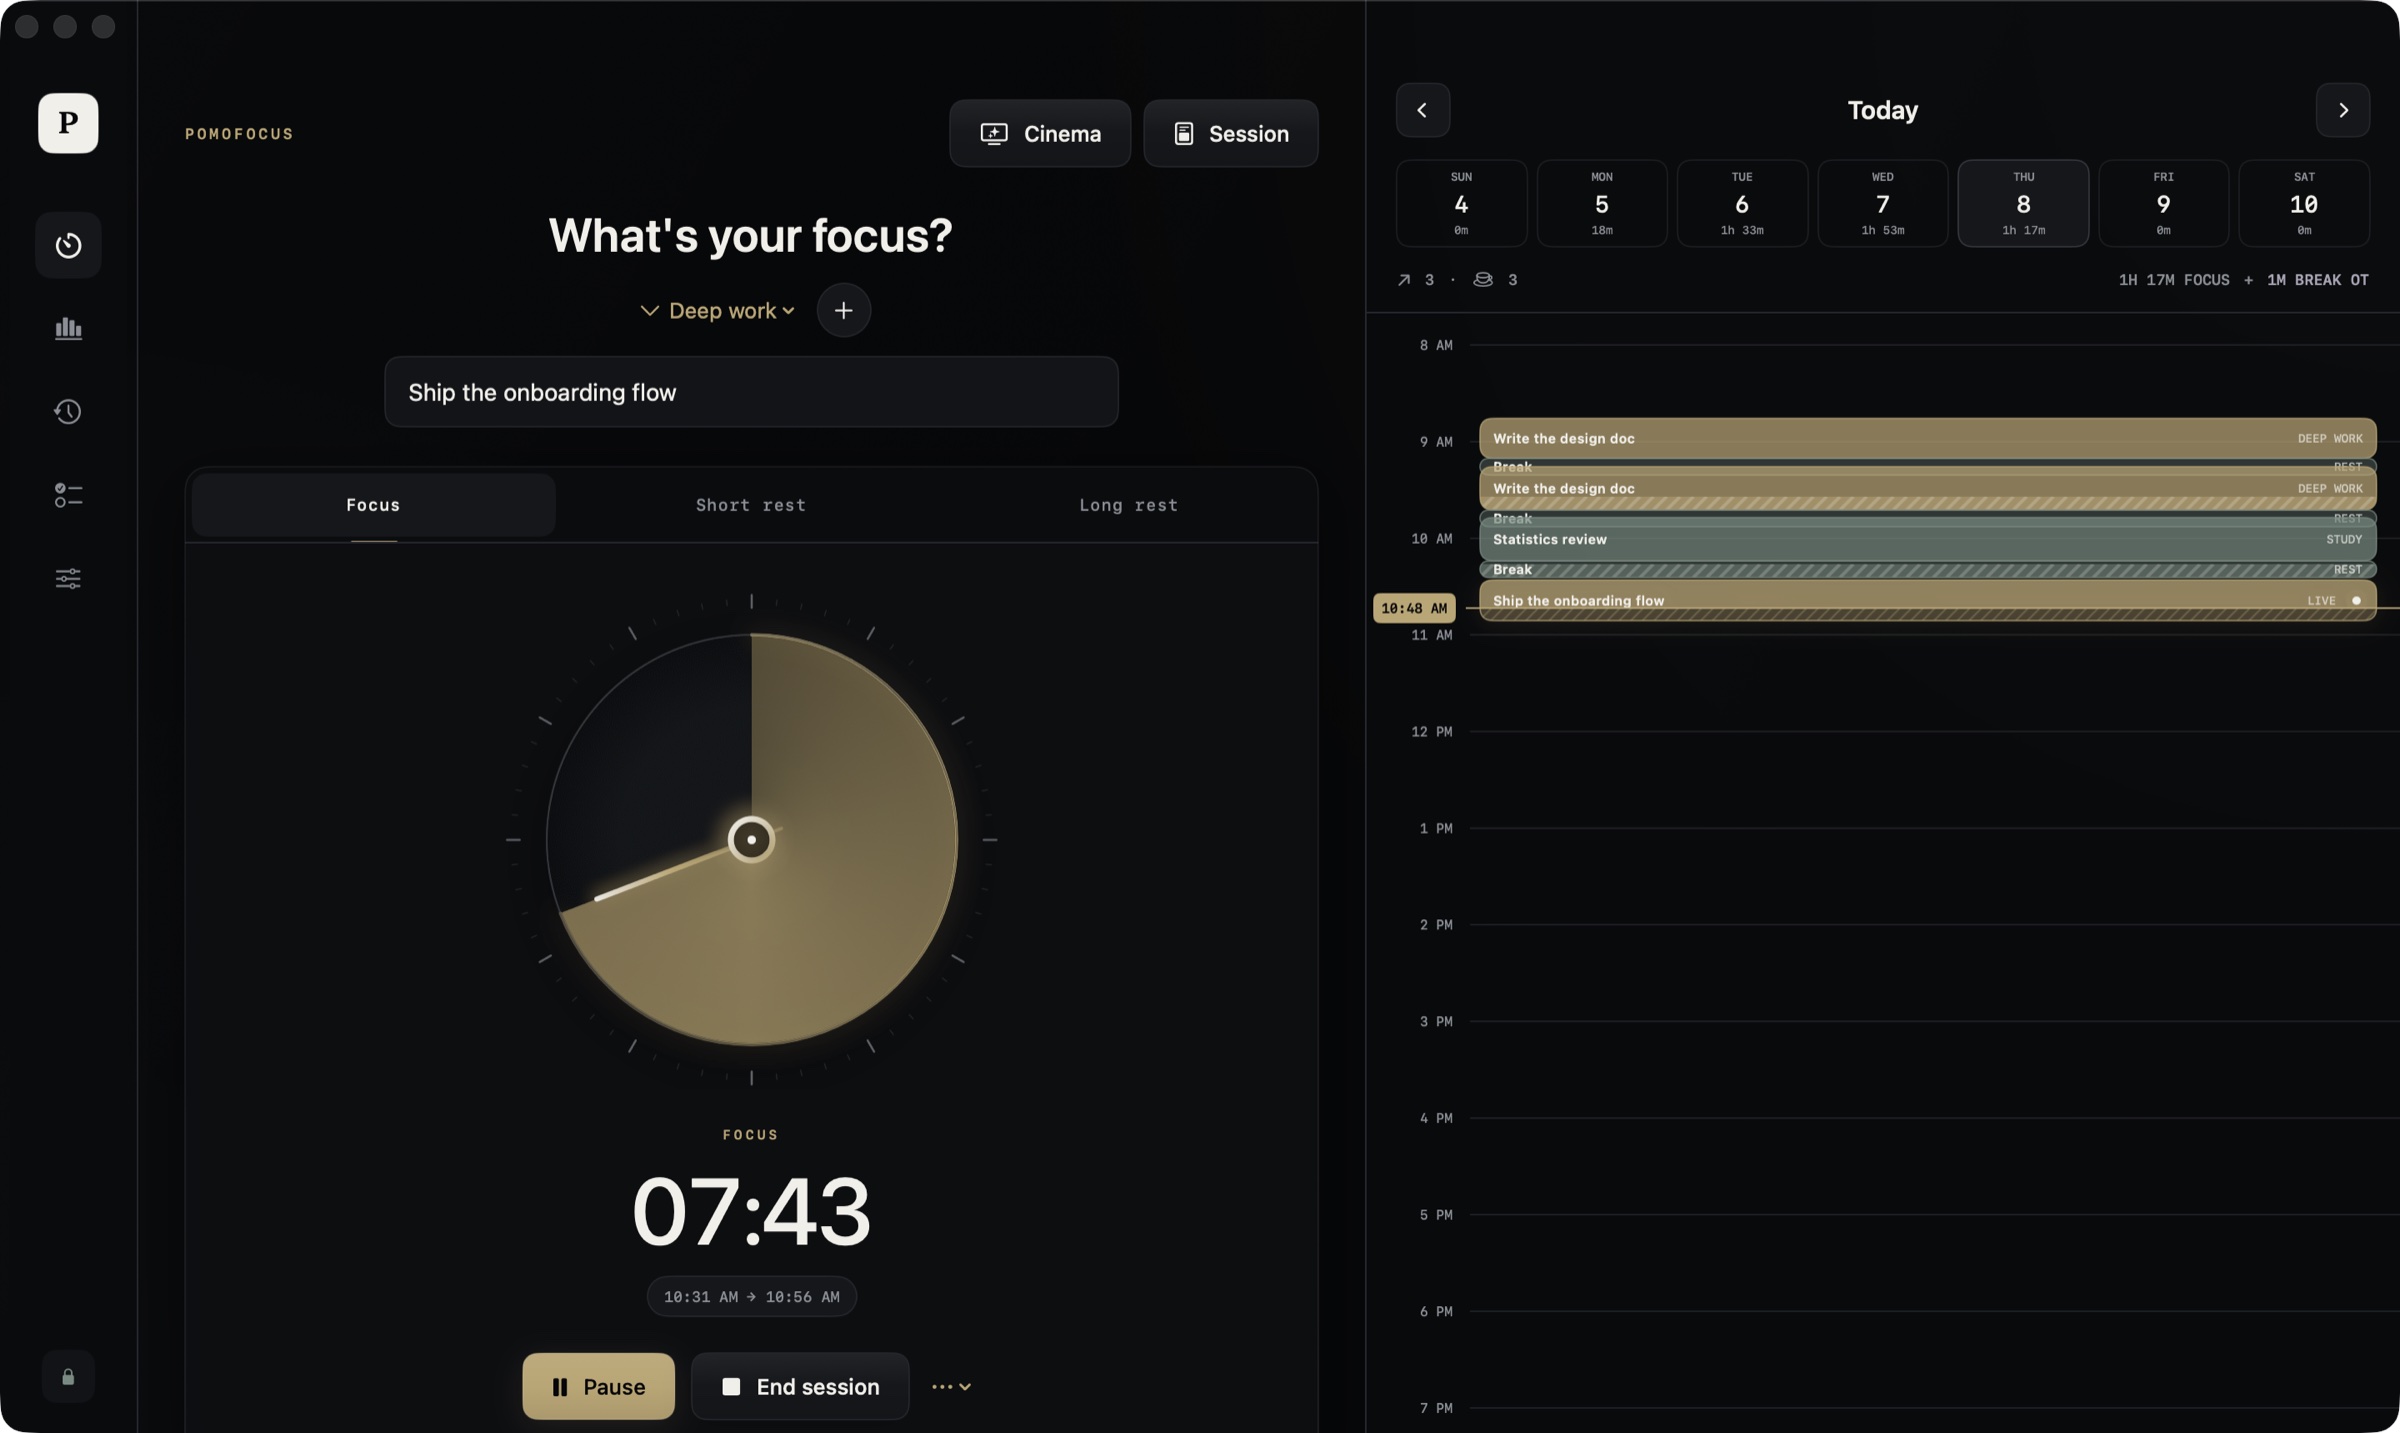The height and width of the screenshot is (1433, 2400).
Task: Open the history clock view
Action: tap(68, 411)
